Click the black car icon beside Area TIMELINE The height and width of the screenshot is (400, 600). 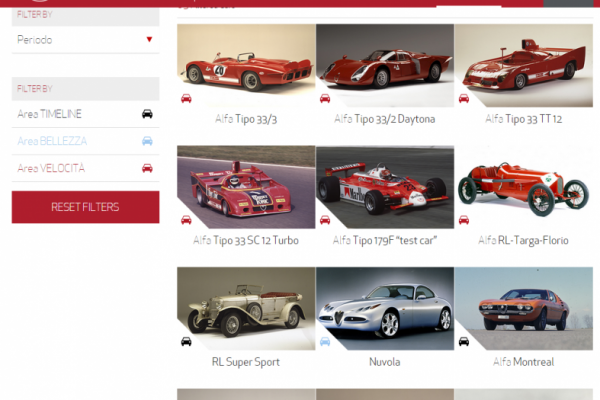coord(147,114)
